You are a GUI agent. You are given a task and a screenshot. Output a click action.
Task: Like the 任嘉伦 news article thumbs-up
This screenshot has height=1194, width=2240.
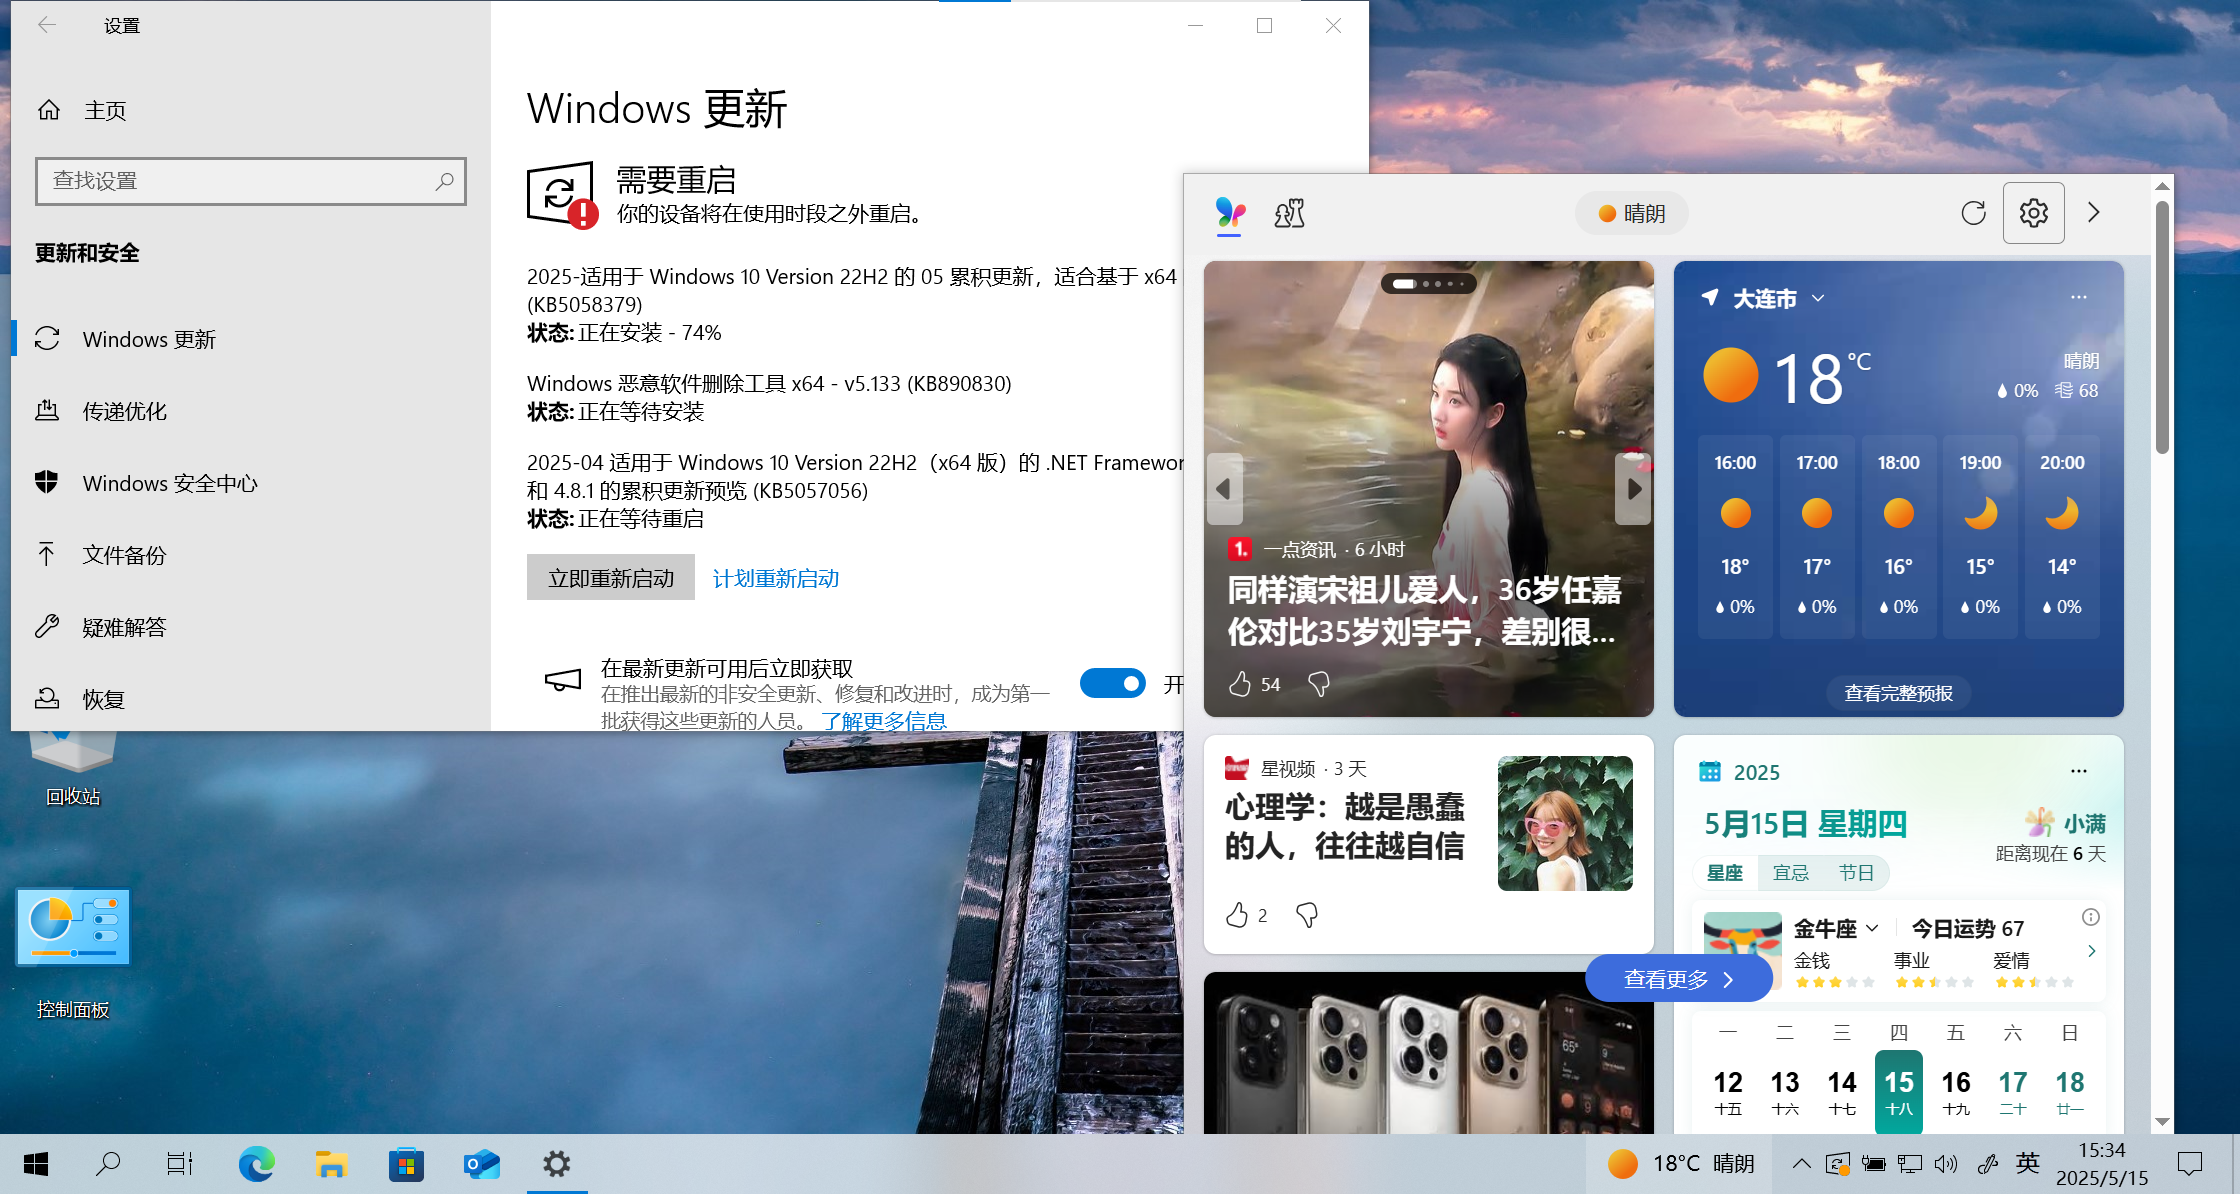pyautogui.click(x=1240, y=684)
